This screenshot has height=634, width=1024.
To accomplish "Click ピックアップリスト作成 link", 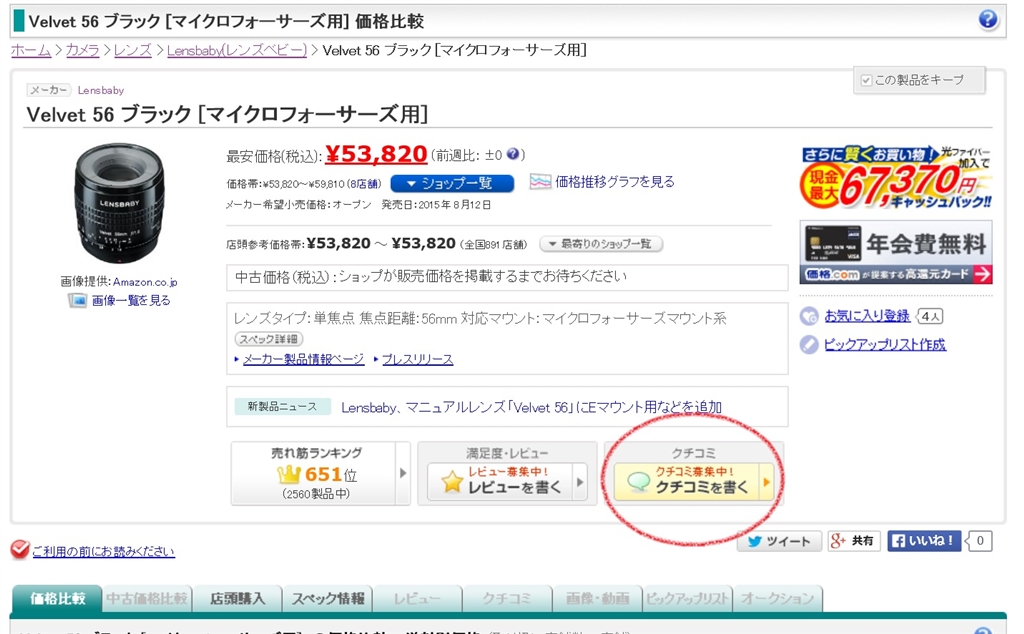I will [x=885, y=345].
